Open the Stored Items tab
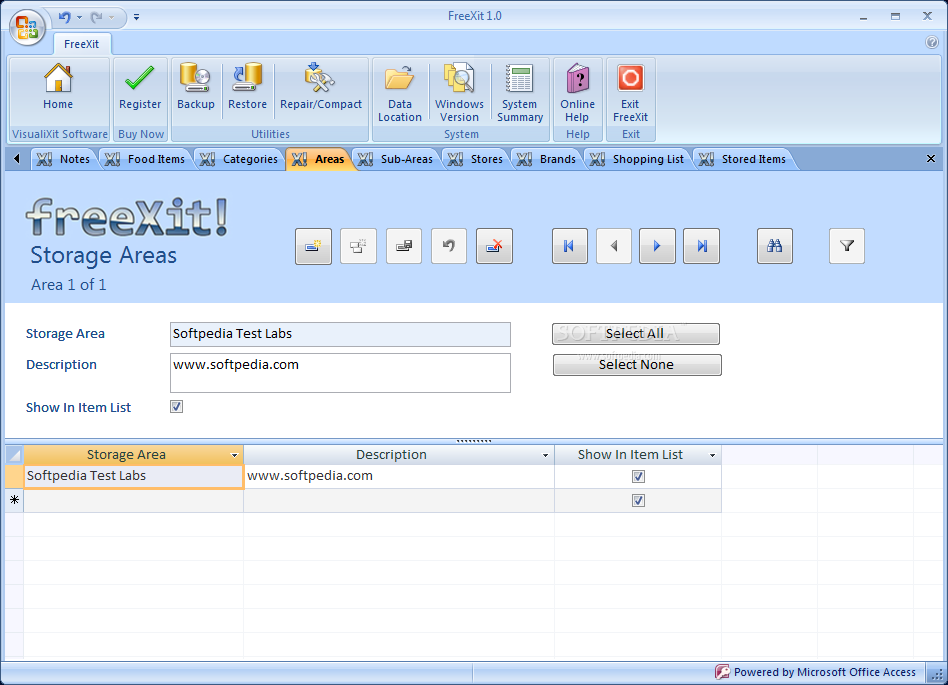The height and width of the screenshot is (685, 948). [x=743, y=159]
